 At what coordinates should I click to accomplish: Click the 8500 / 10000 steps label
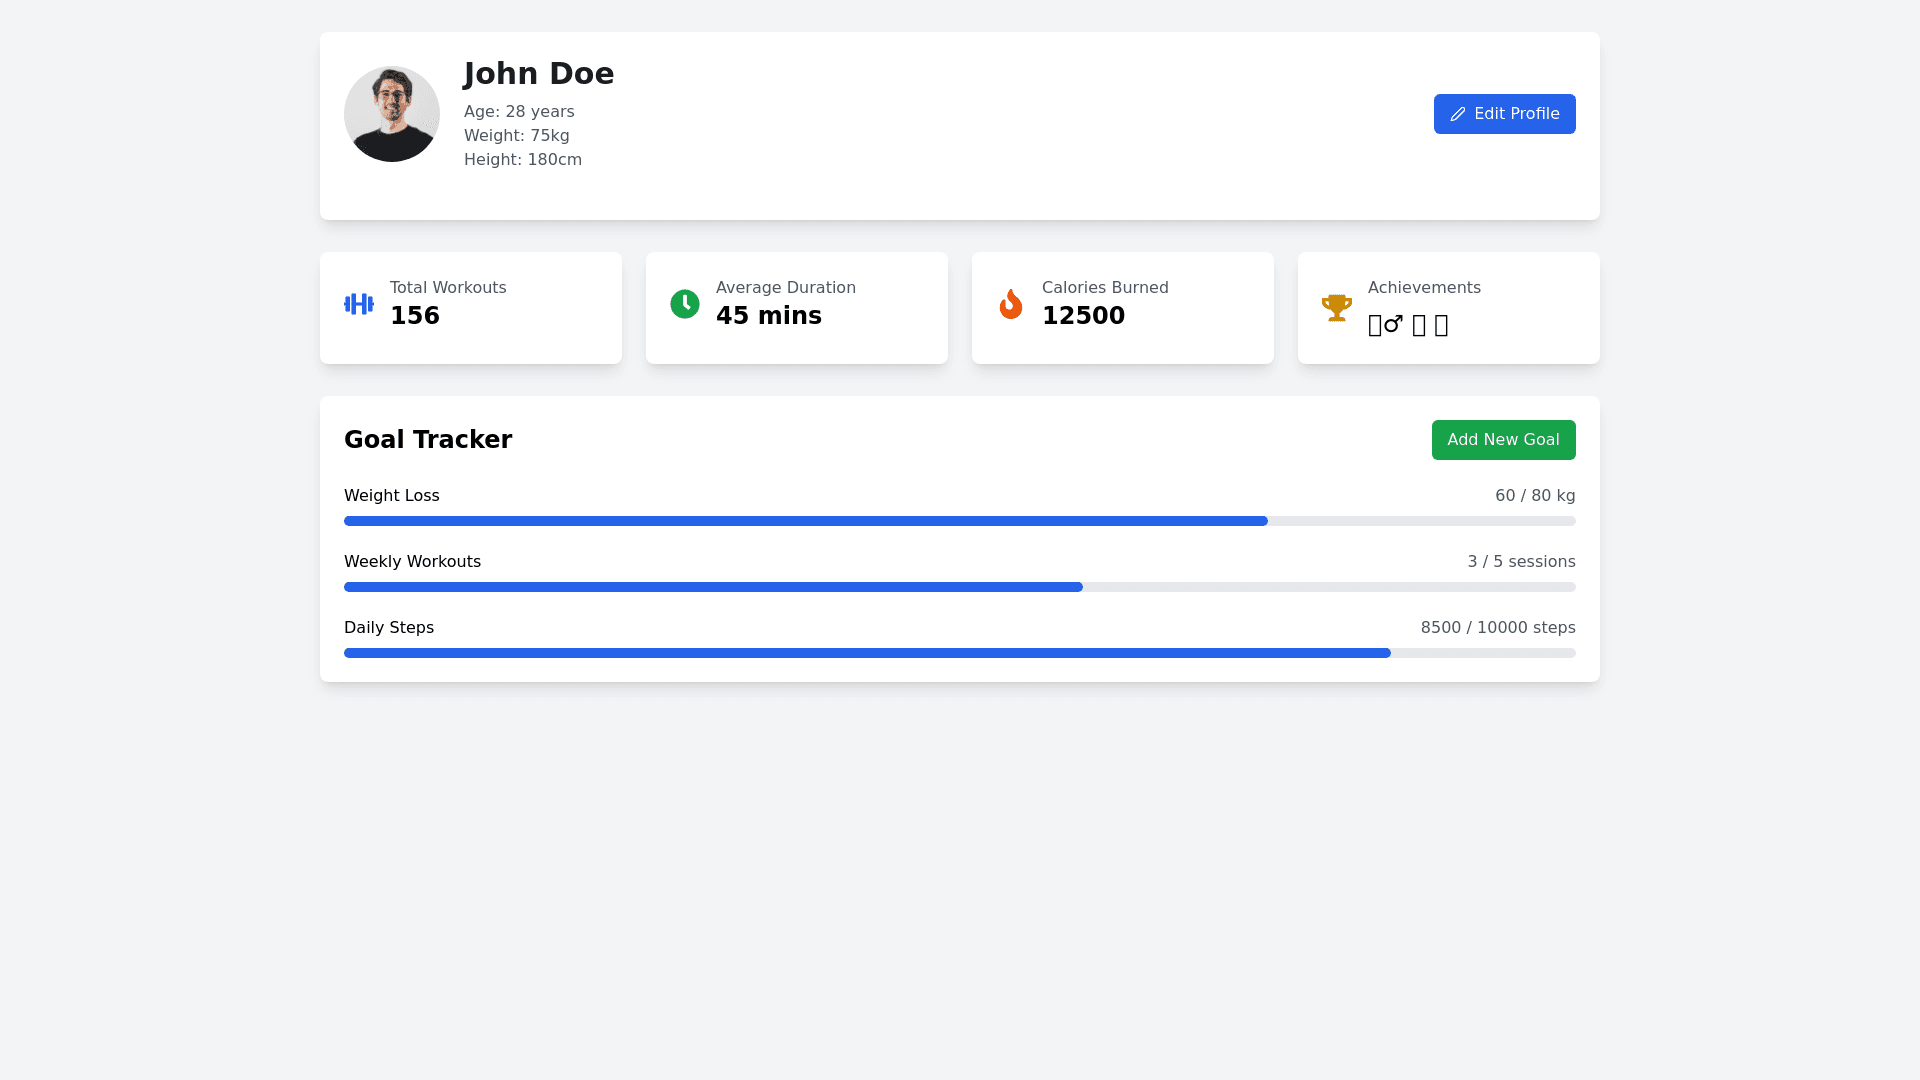point(1497,628)
